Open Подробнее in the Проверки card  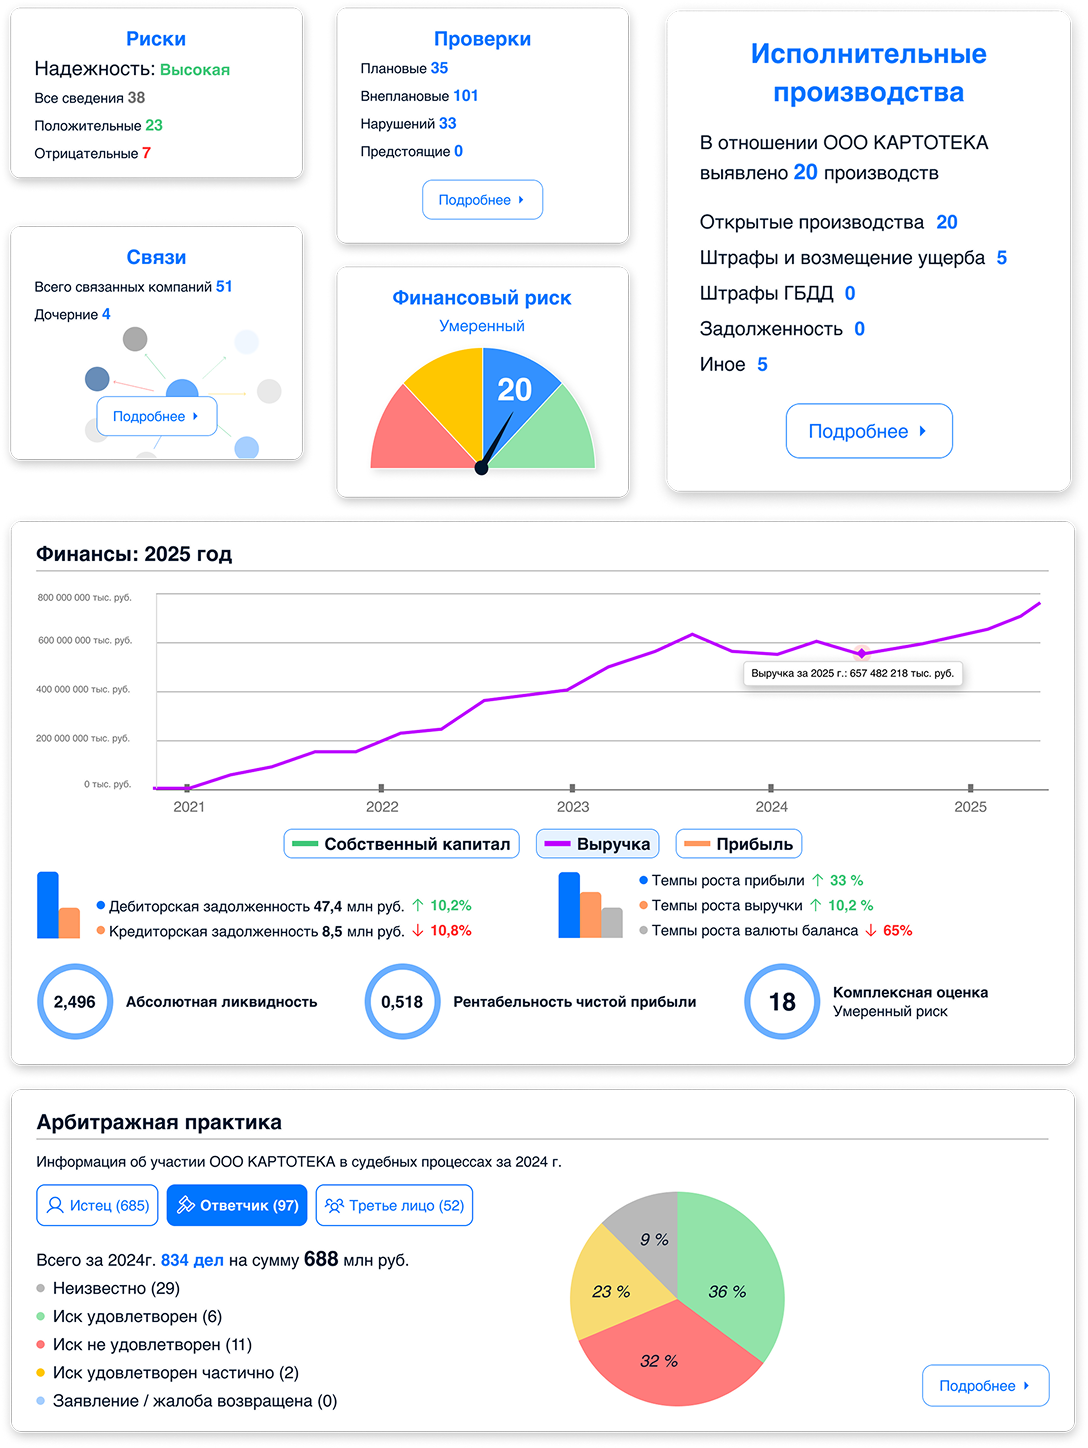(x=482, y=200)
